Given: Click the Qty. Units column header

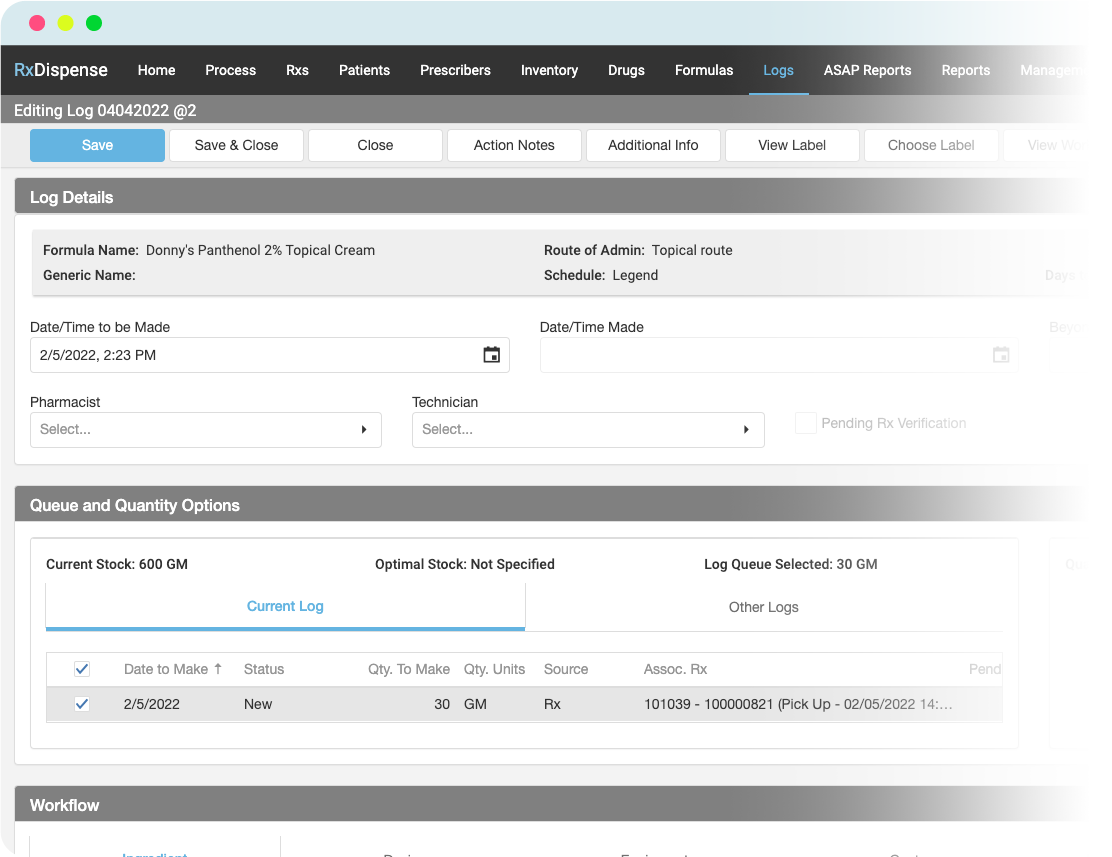Looking at the screenshot, I should (494, 669).
